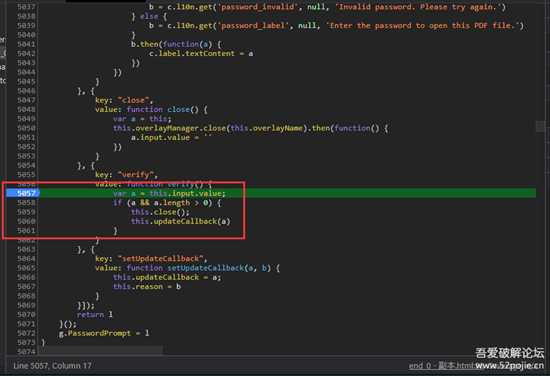
Task: Click the "setUpdateCallback" key string
Action: click(161, 258)
